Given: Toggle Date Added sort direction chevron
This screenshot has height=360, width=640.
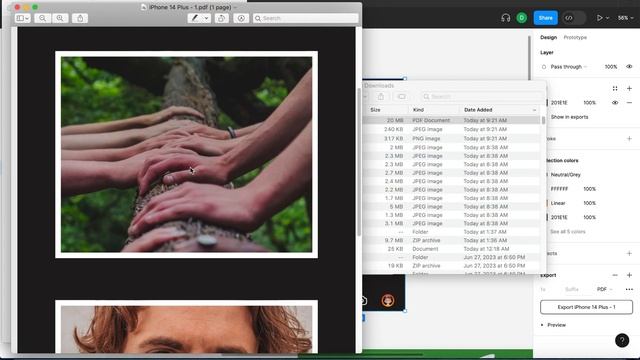Looking at the screenshot, I should 534,110.
